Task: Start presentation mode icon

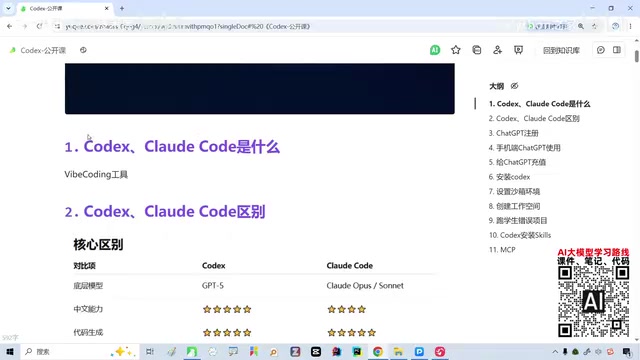Action: 518,50
